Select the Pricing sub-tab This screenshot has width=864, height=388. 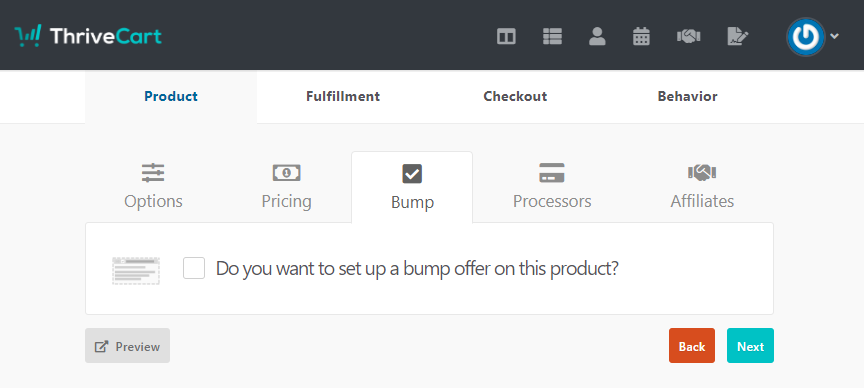click(x=287, y=187)
